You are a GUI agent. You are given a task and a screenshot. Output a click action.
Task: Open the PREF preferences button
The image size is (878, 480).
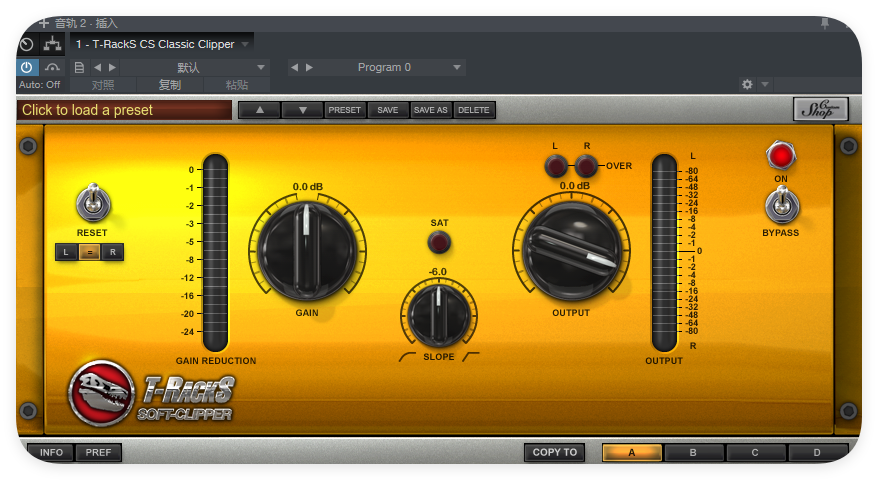tap(98, 452)
